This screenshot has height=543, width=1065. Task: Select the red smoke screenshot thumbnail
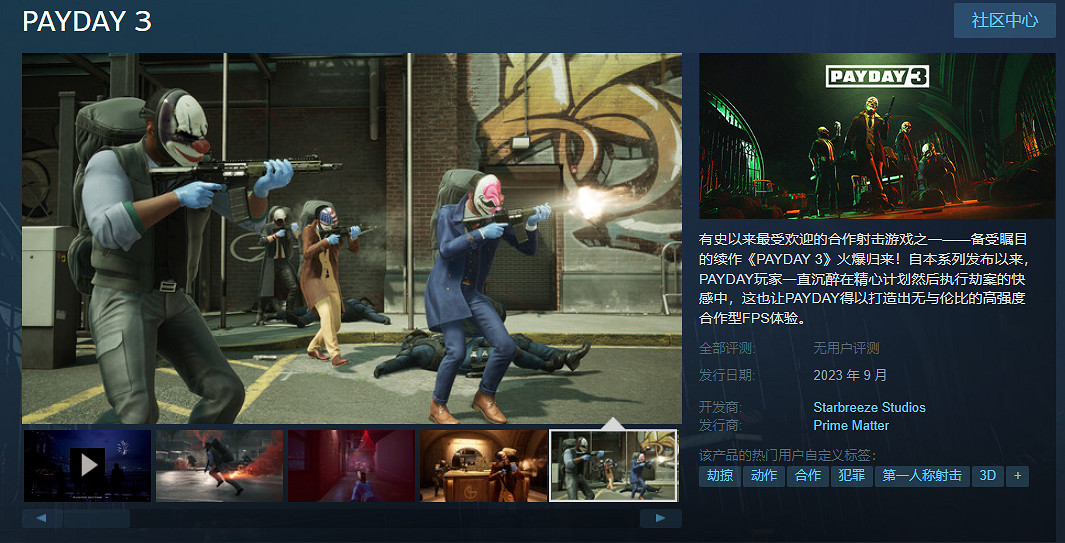[219, 465]
